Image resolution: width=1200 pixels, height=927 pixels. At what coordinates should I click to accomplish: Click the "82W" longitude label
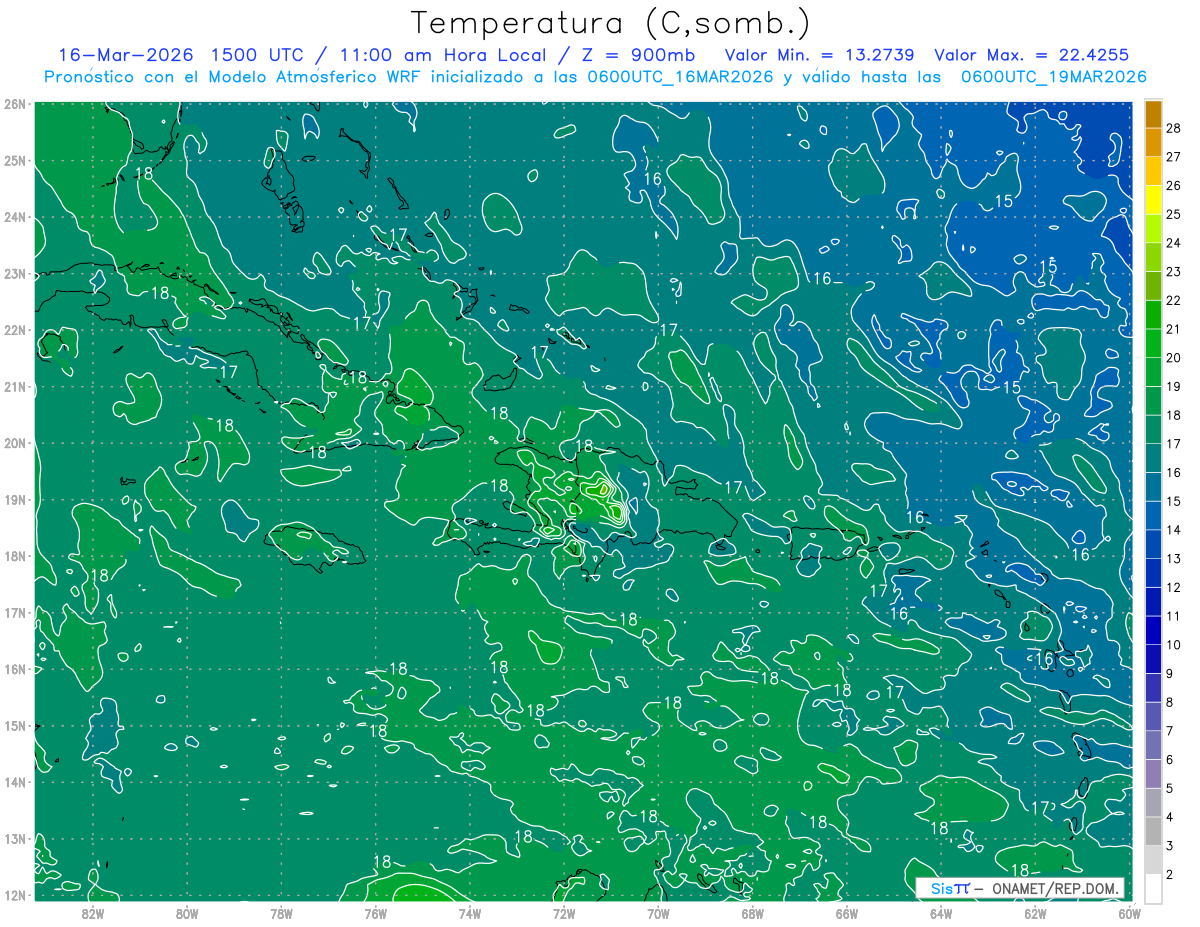coord(92,912)
